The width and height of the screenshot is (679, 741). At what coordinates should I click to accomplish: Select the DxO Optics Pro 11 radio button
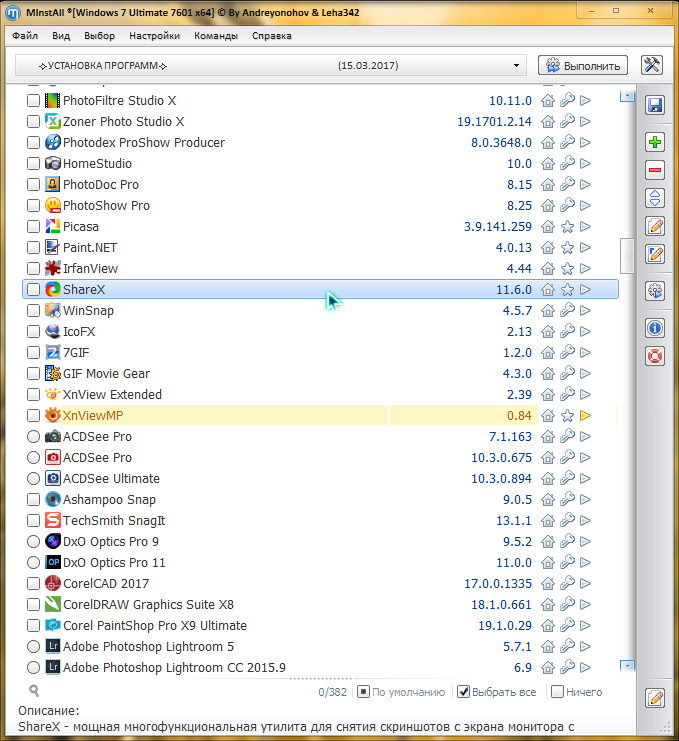[x=33, y=562]
